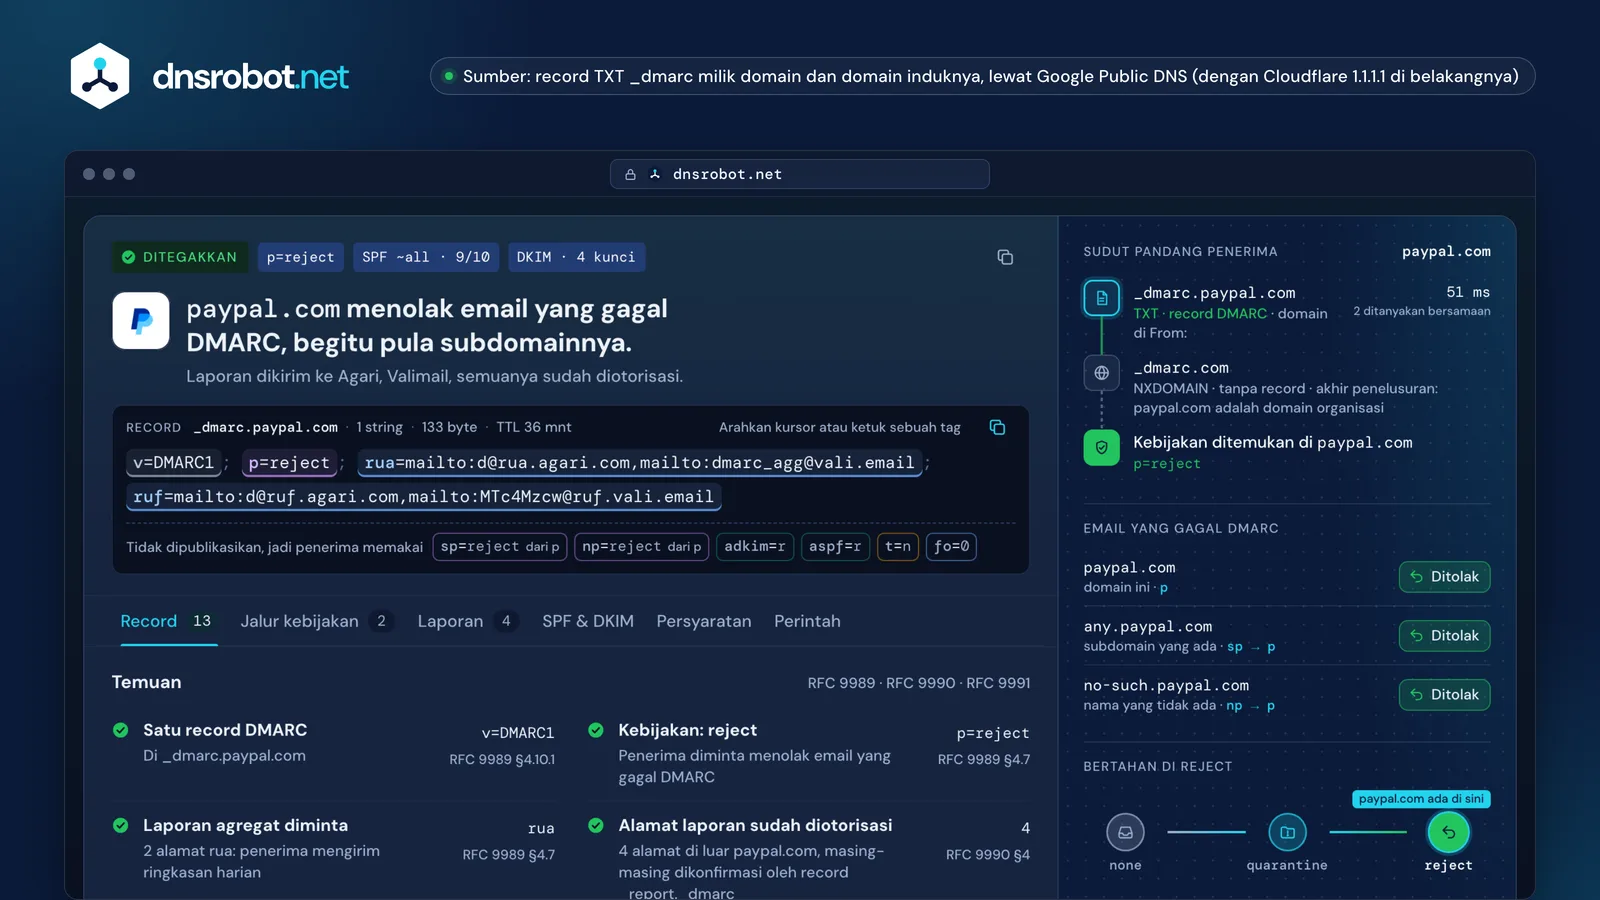Copy the DMARC record with the record copy icon
The image size is (1600, 900).
click(x=997, y=427)
